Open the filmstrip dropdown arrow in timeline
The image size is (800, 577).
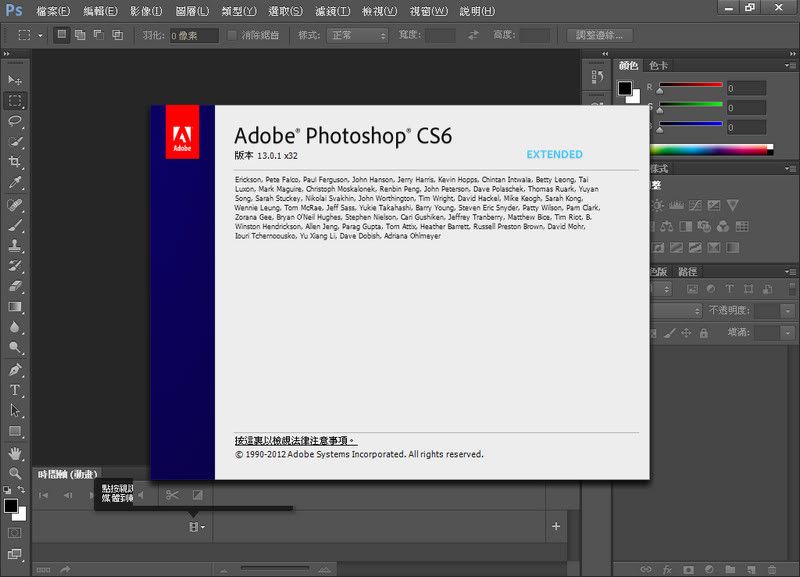pos(203,527)
